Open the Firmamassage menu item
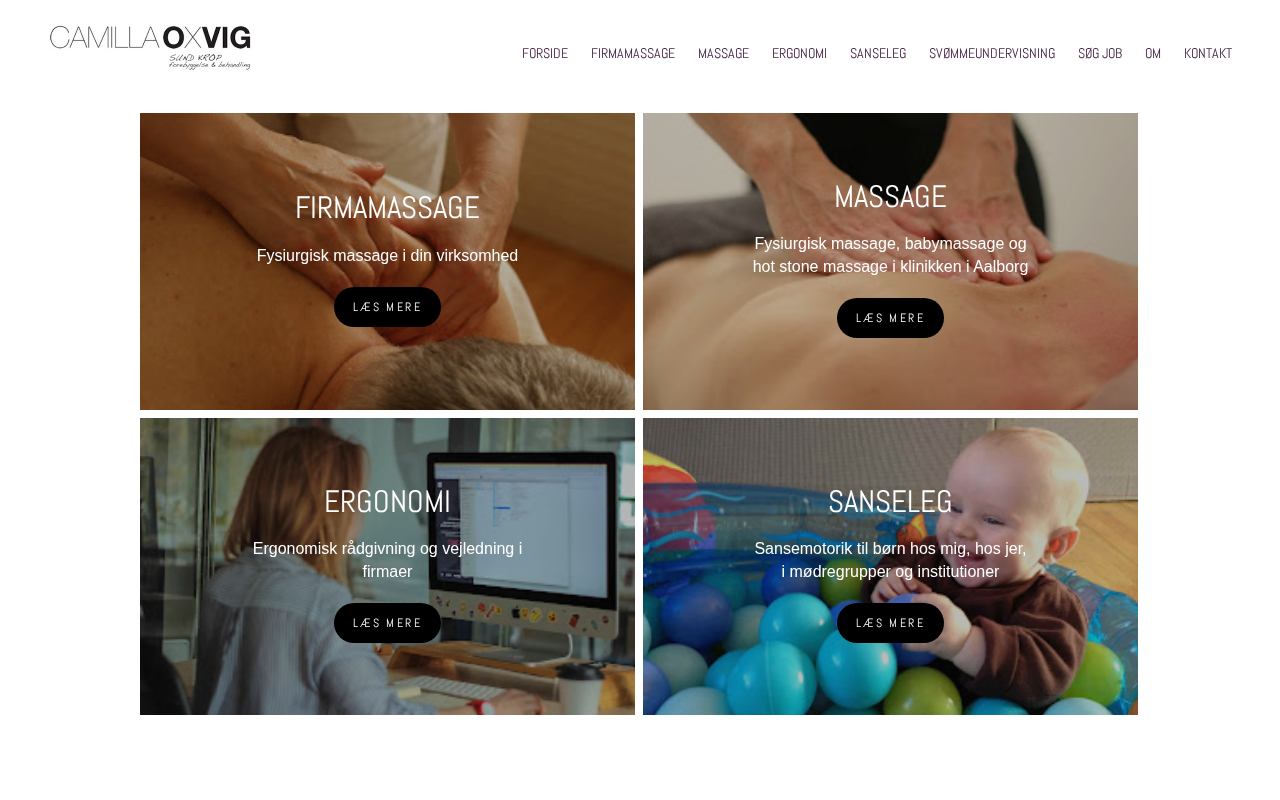Image resolution: width=1280 pixels, height=800 pixels. pyautogui.click(x=633, y=53)
